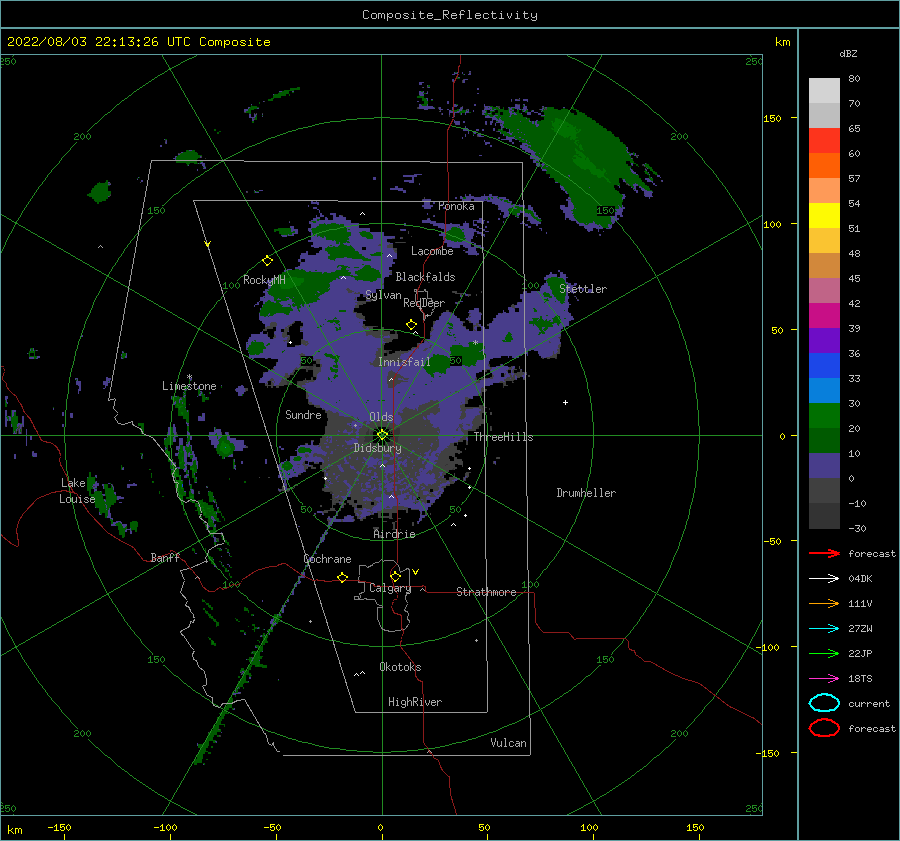Pick the bright yellow 51-54 dBZ swatch
This screenshot has height=841, width=900.
pos(824,215)
